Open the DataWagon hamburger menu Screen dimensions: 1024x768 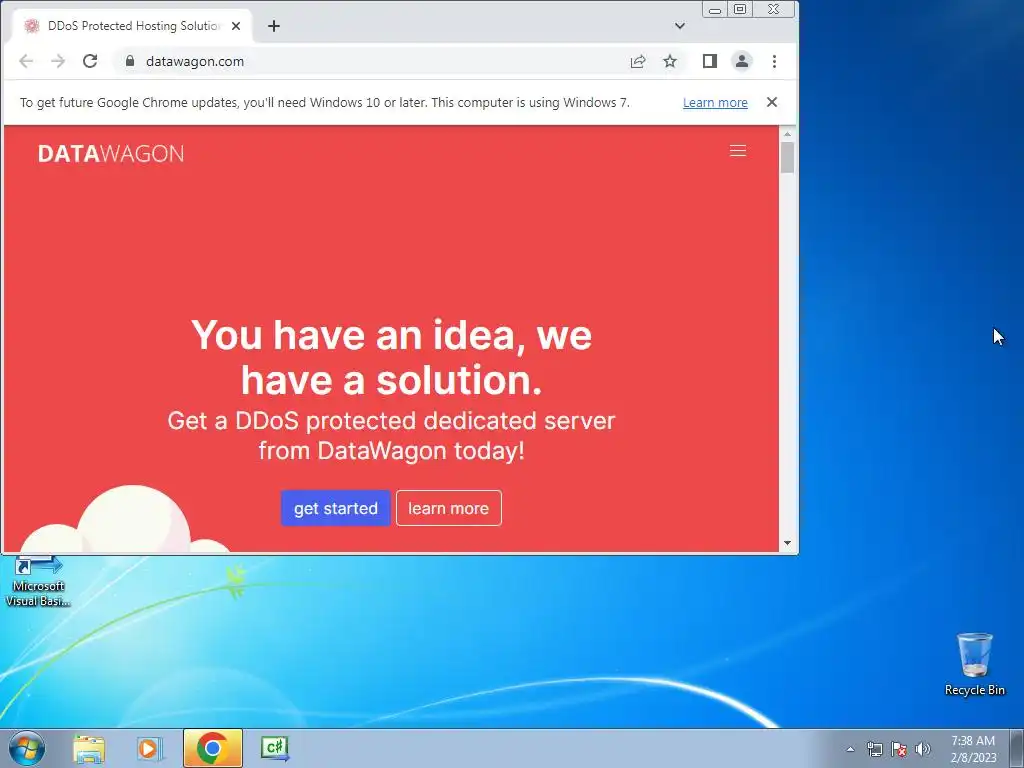(x=737, y=151)
